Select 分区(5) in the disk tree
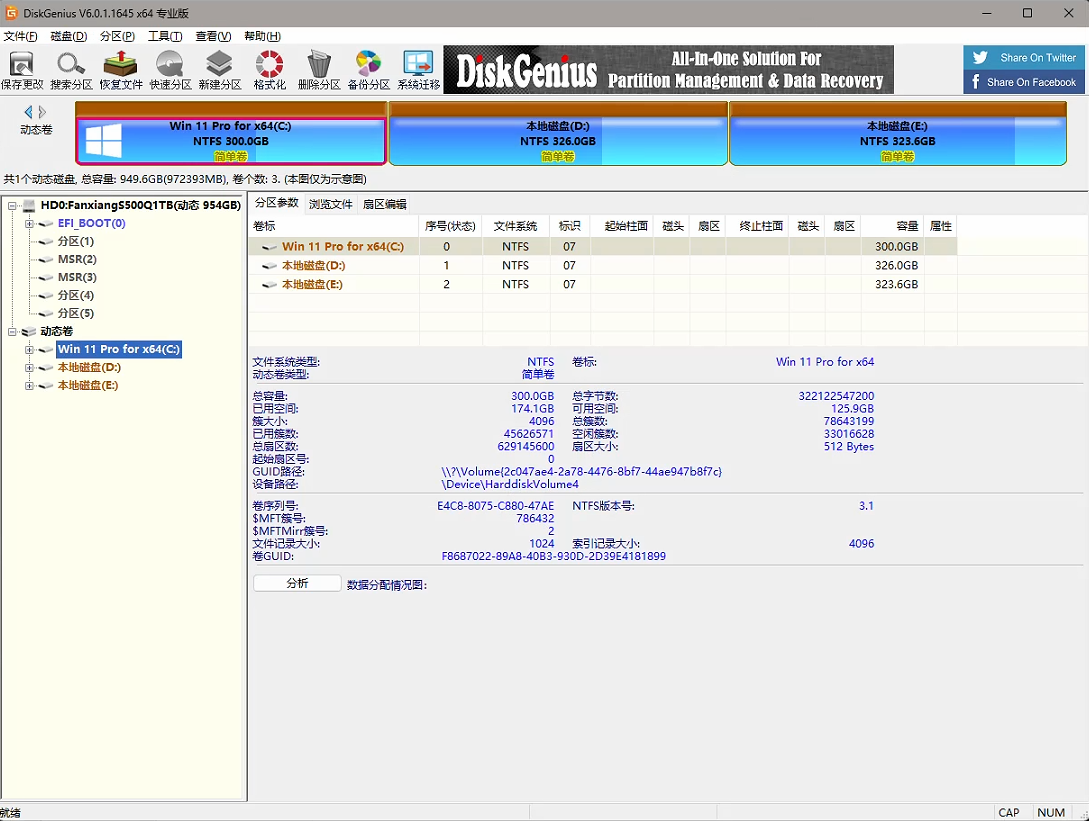This screenshot has height=821, width=1089. coord(76,314)
